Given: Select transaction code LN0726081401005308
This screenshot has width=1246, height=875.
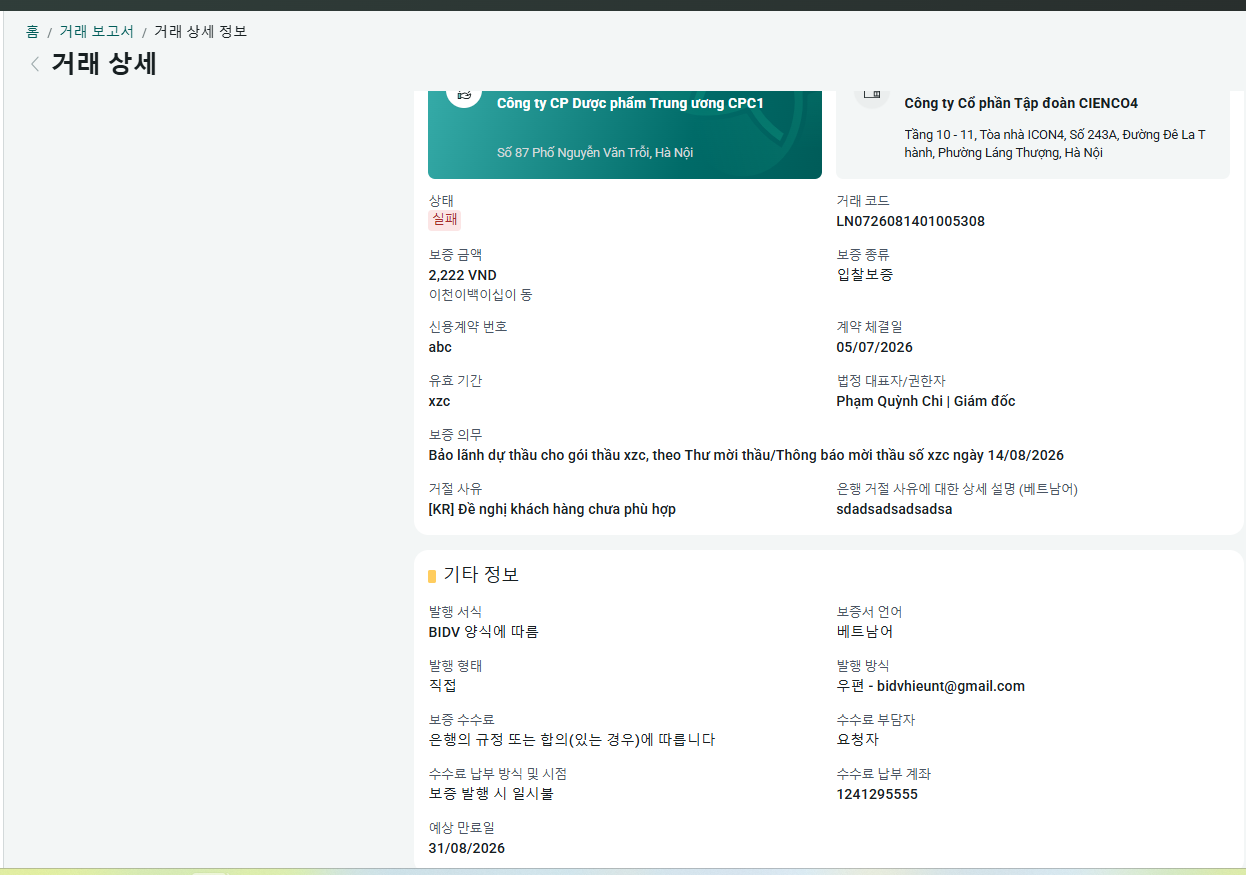Looking at the screenshot, I should coord(910,221).
